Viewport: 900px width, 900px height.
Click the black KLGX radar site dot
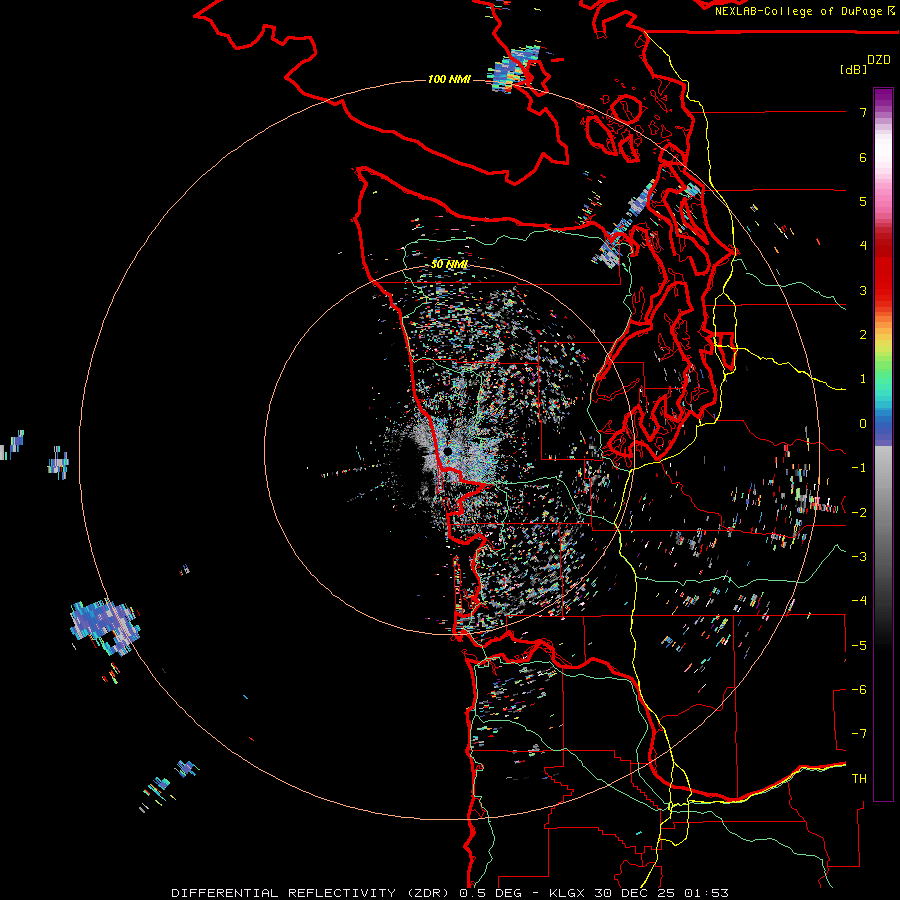click(448, 452)
